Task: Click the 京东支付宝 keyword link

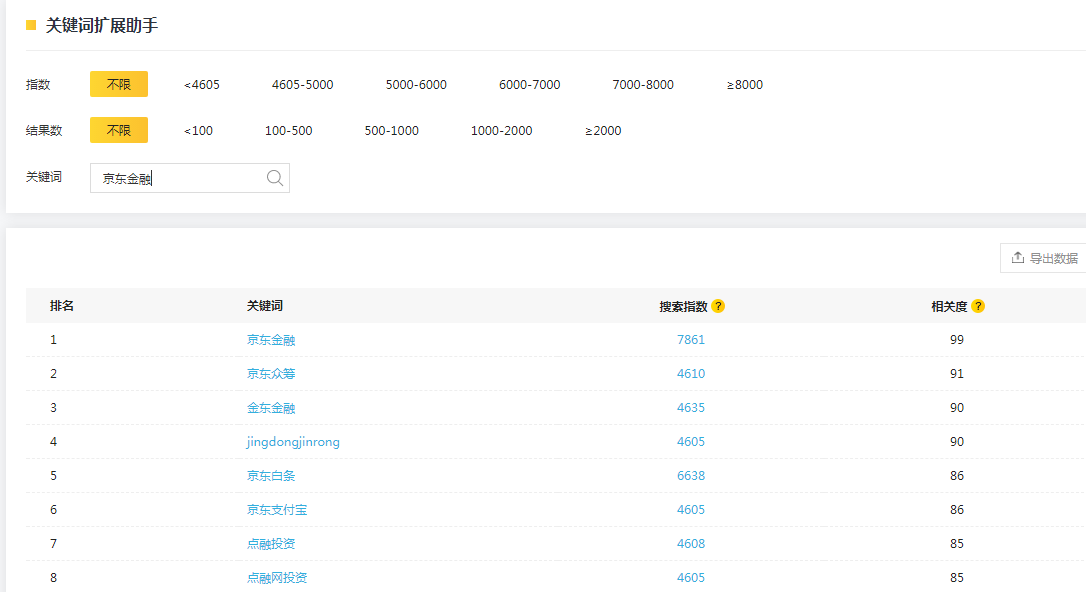Action: (277, 510)
